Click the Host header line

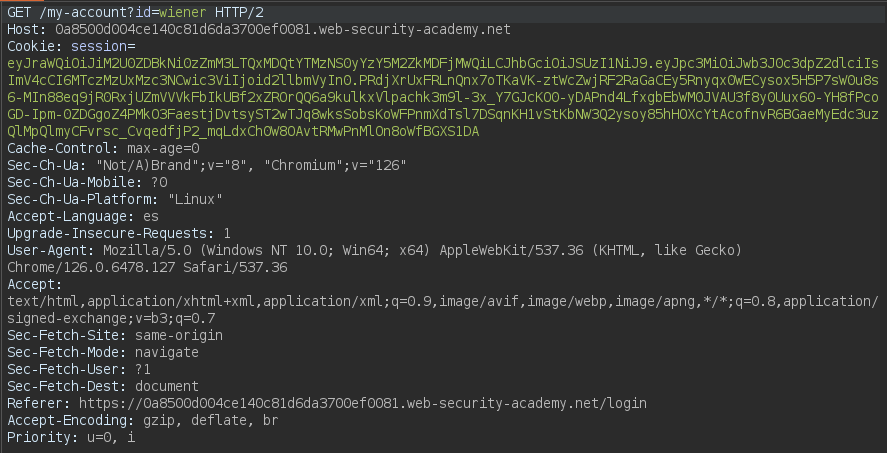[200, 29]
